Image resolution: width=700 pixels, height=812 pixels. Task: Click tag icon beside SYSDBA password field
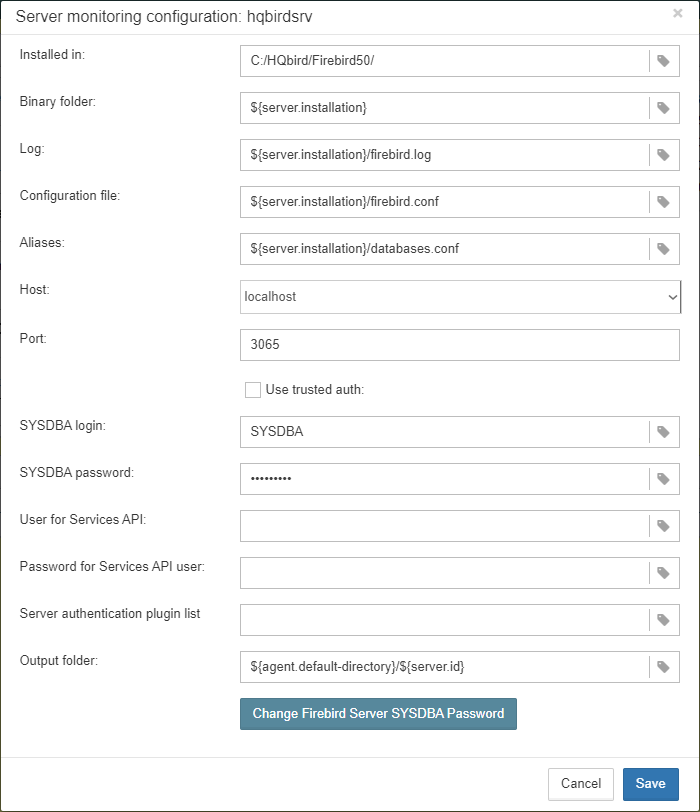point(663,479)
